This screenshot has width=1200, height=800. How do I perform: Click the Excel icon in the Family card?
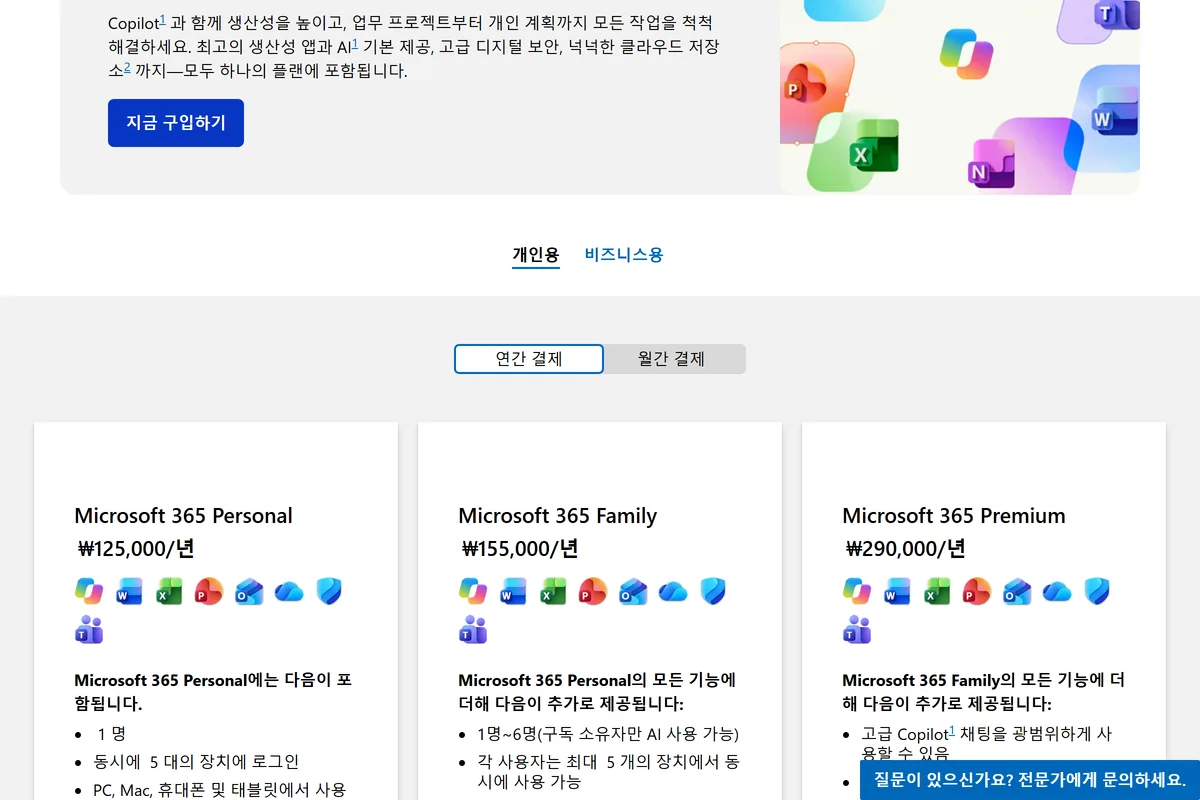click(x=553, y=591)
